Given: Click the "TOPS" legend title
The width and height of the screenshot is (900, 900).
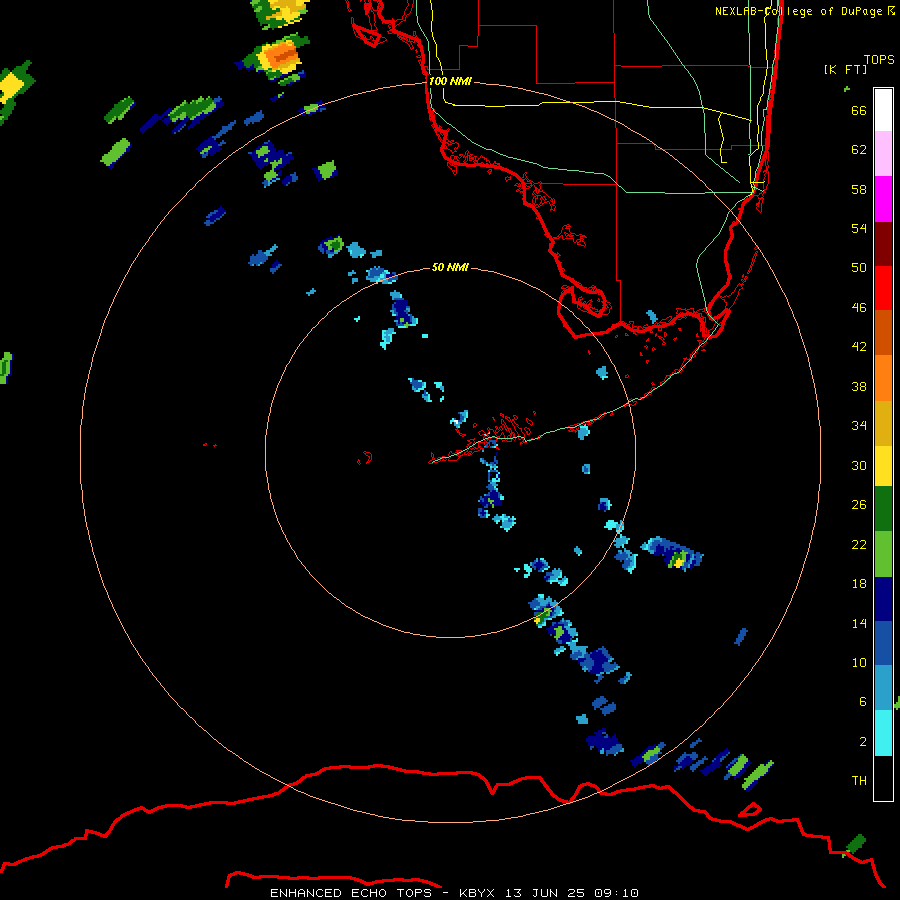Looking at the screenshot, I should 879,59.
